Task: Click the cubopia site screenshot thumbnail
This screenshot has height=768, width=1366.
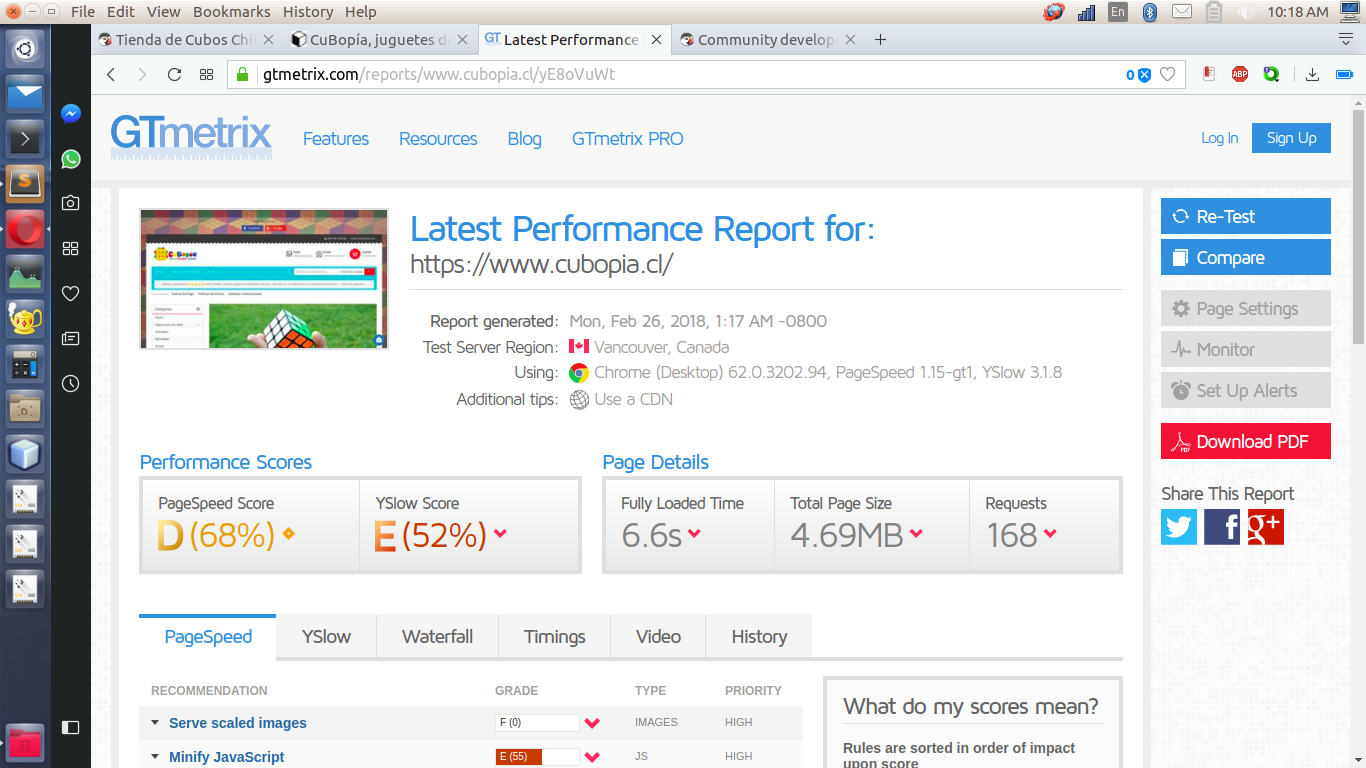Action: click(x=264, y=279)
